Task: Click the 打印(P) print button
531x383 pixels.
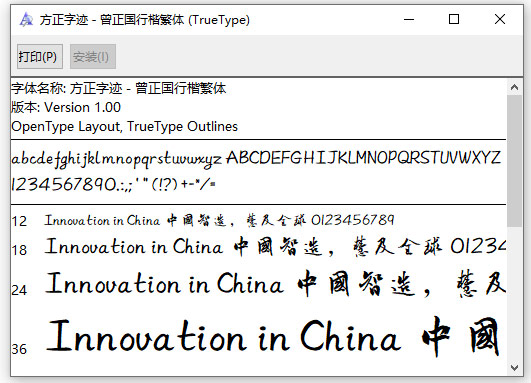Action: [x=40, y=57]
